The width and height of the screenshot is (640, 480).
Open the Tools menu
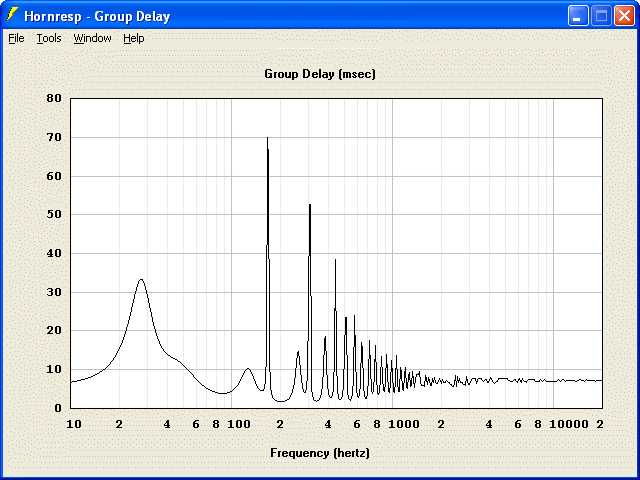[x=49, y=38]
